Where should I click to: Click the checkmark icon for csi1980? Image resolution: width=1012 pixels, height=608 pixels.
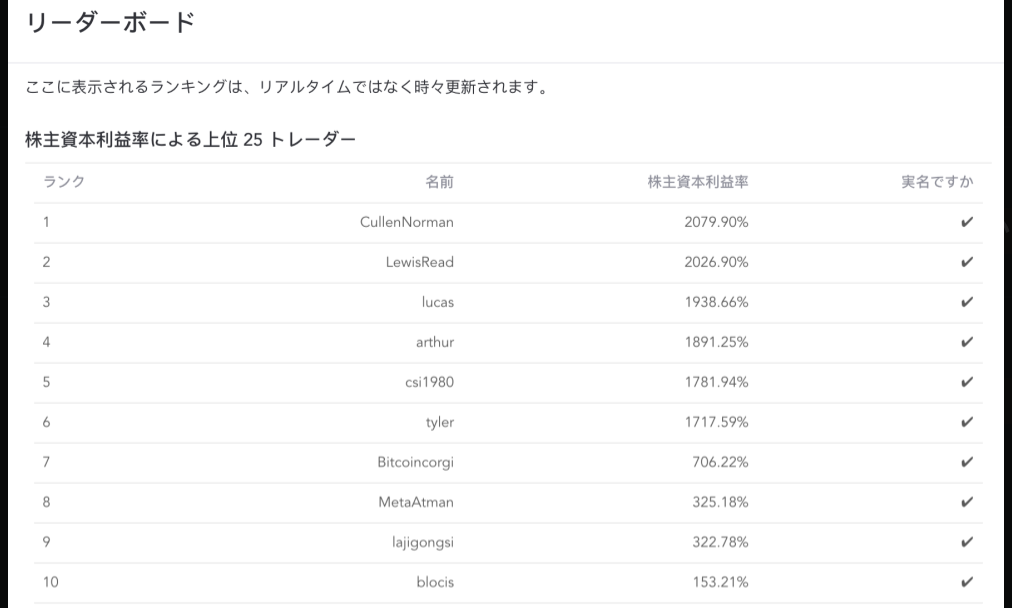tap(966, 382)
